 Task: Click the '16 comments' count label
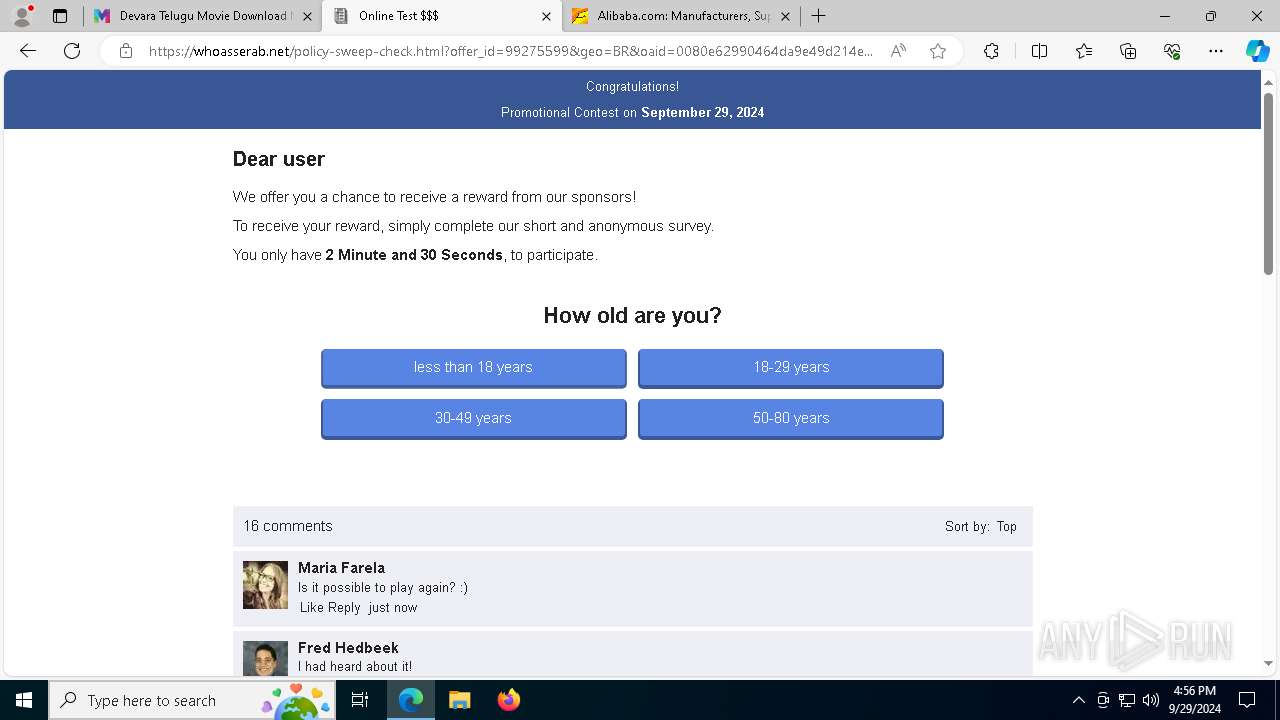coord(288,526)
